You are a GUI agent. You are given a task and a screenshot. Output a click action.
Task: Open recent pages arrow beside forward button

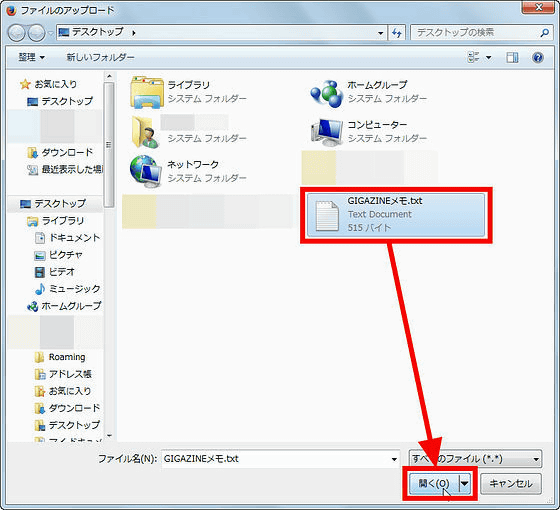(50, 33)
